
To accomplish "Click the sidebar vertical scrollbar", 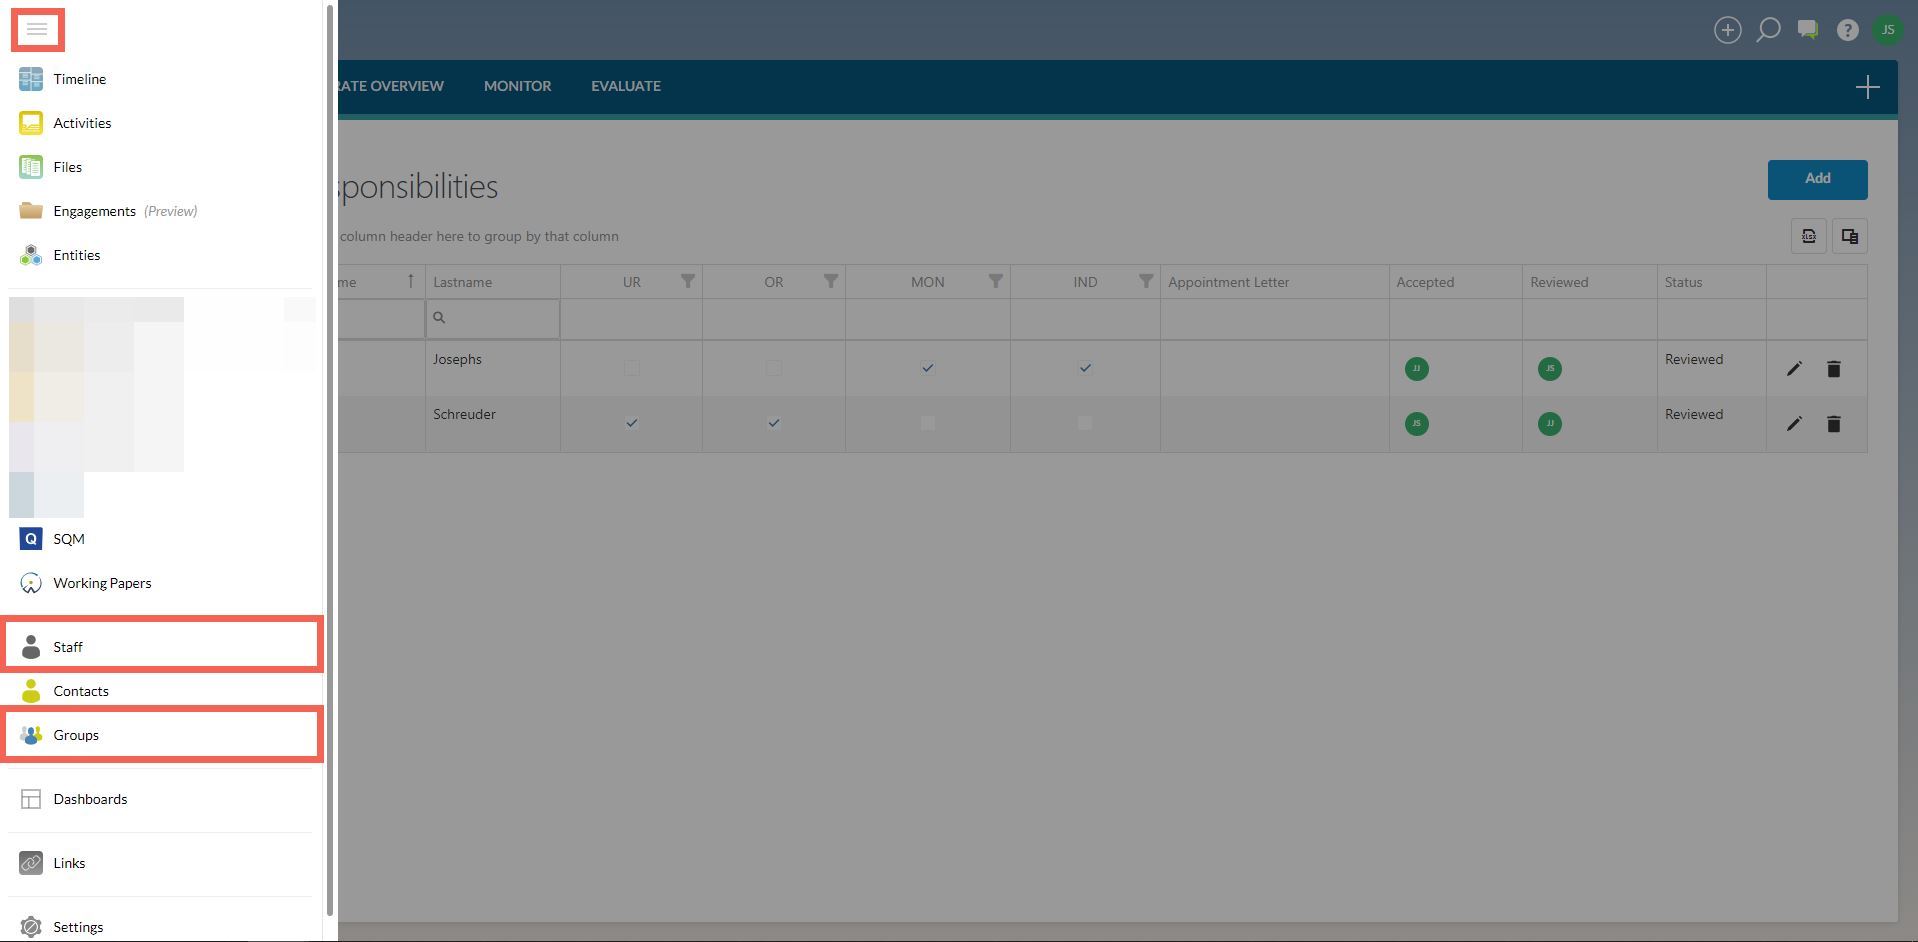I will (x=330, y=460).
